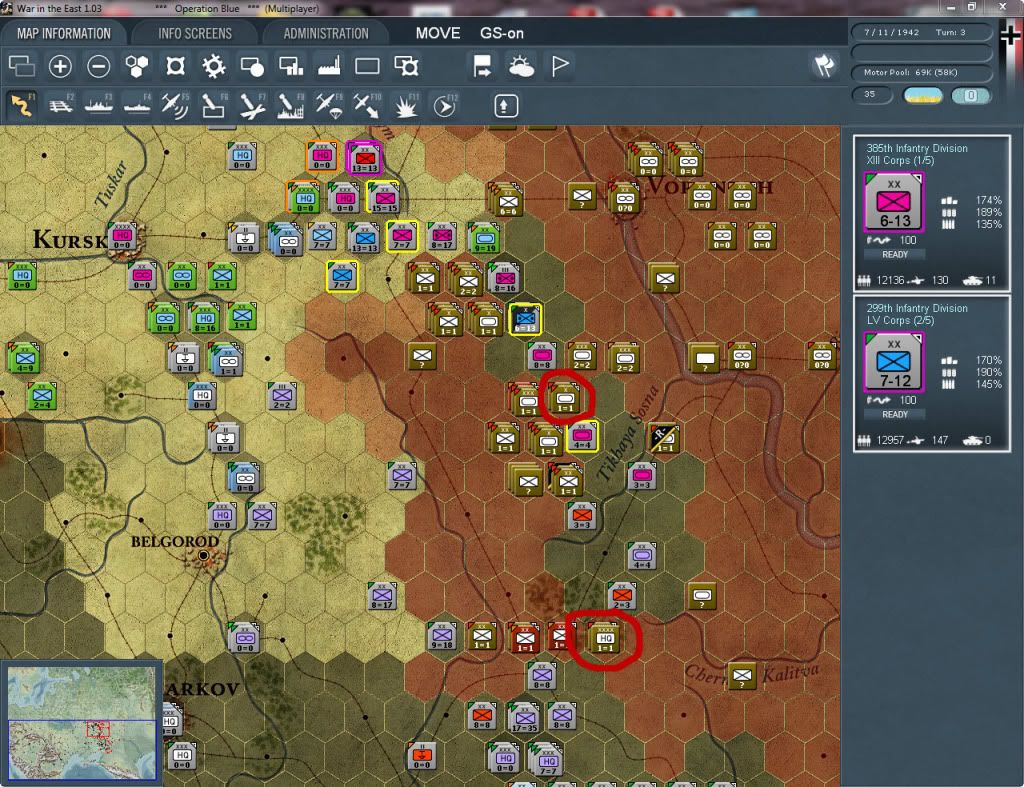Click the pennant flag toolbar icon

(560, 66)
